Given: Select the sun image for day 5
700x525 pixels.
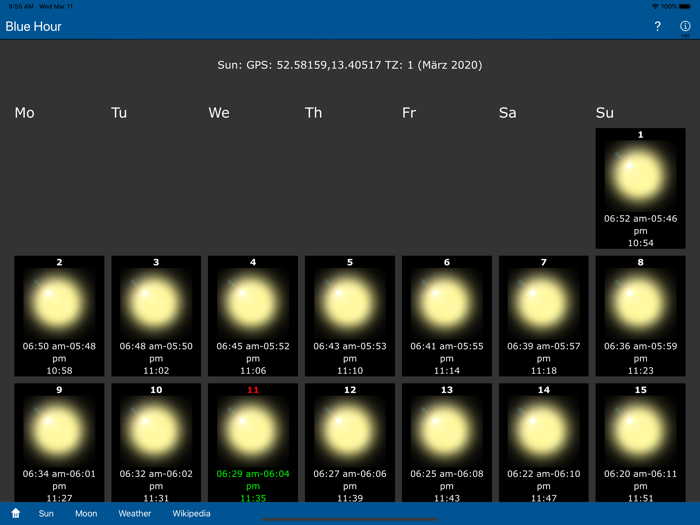Looking at the screenshot, I should point(350,304).
